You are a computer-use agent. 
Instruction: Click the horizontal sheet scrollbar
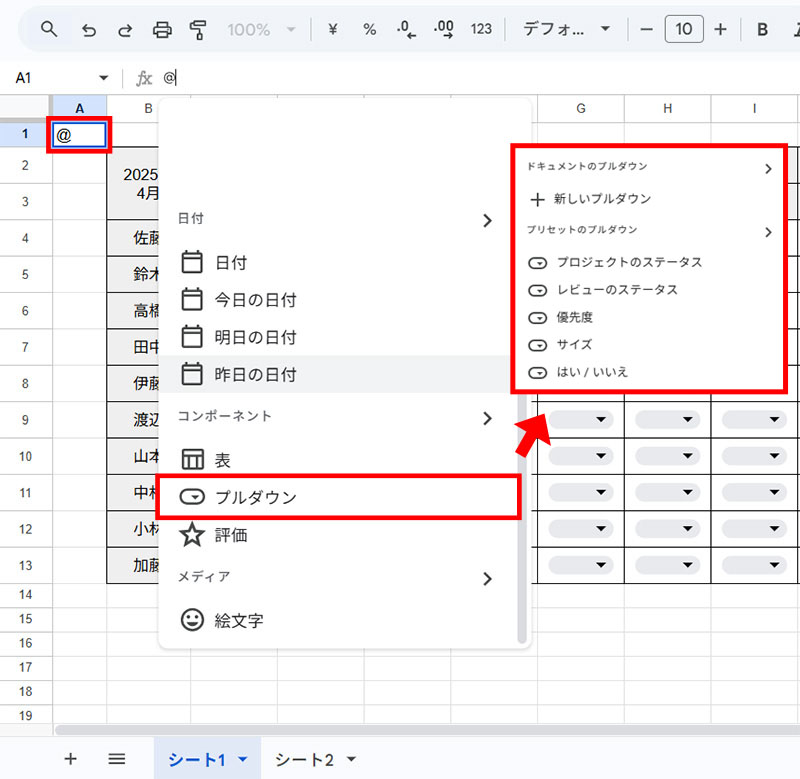pos(428,730)
